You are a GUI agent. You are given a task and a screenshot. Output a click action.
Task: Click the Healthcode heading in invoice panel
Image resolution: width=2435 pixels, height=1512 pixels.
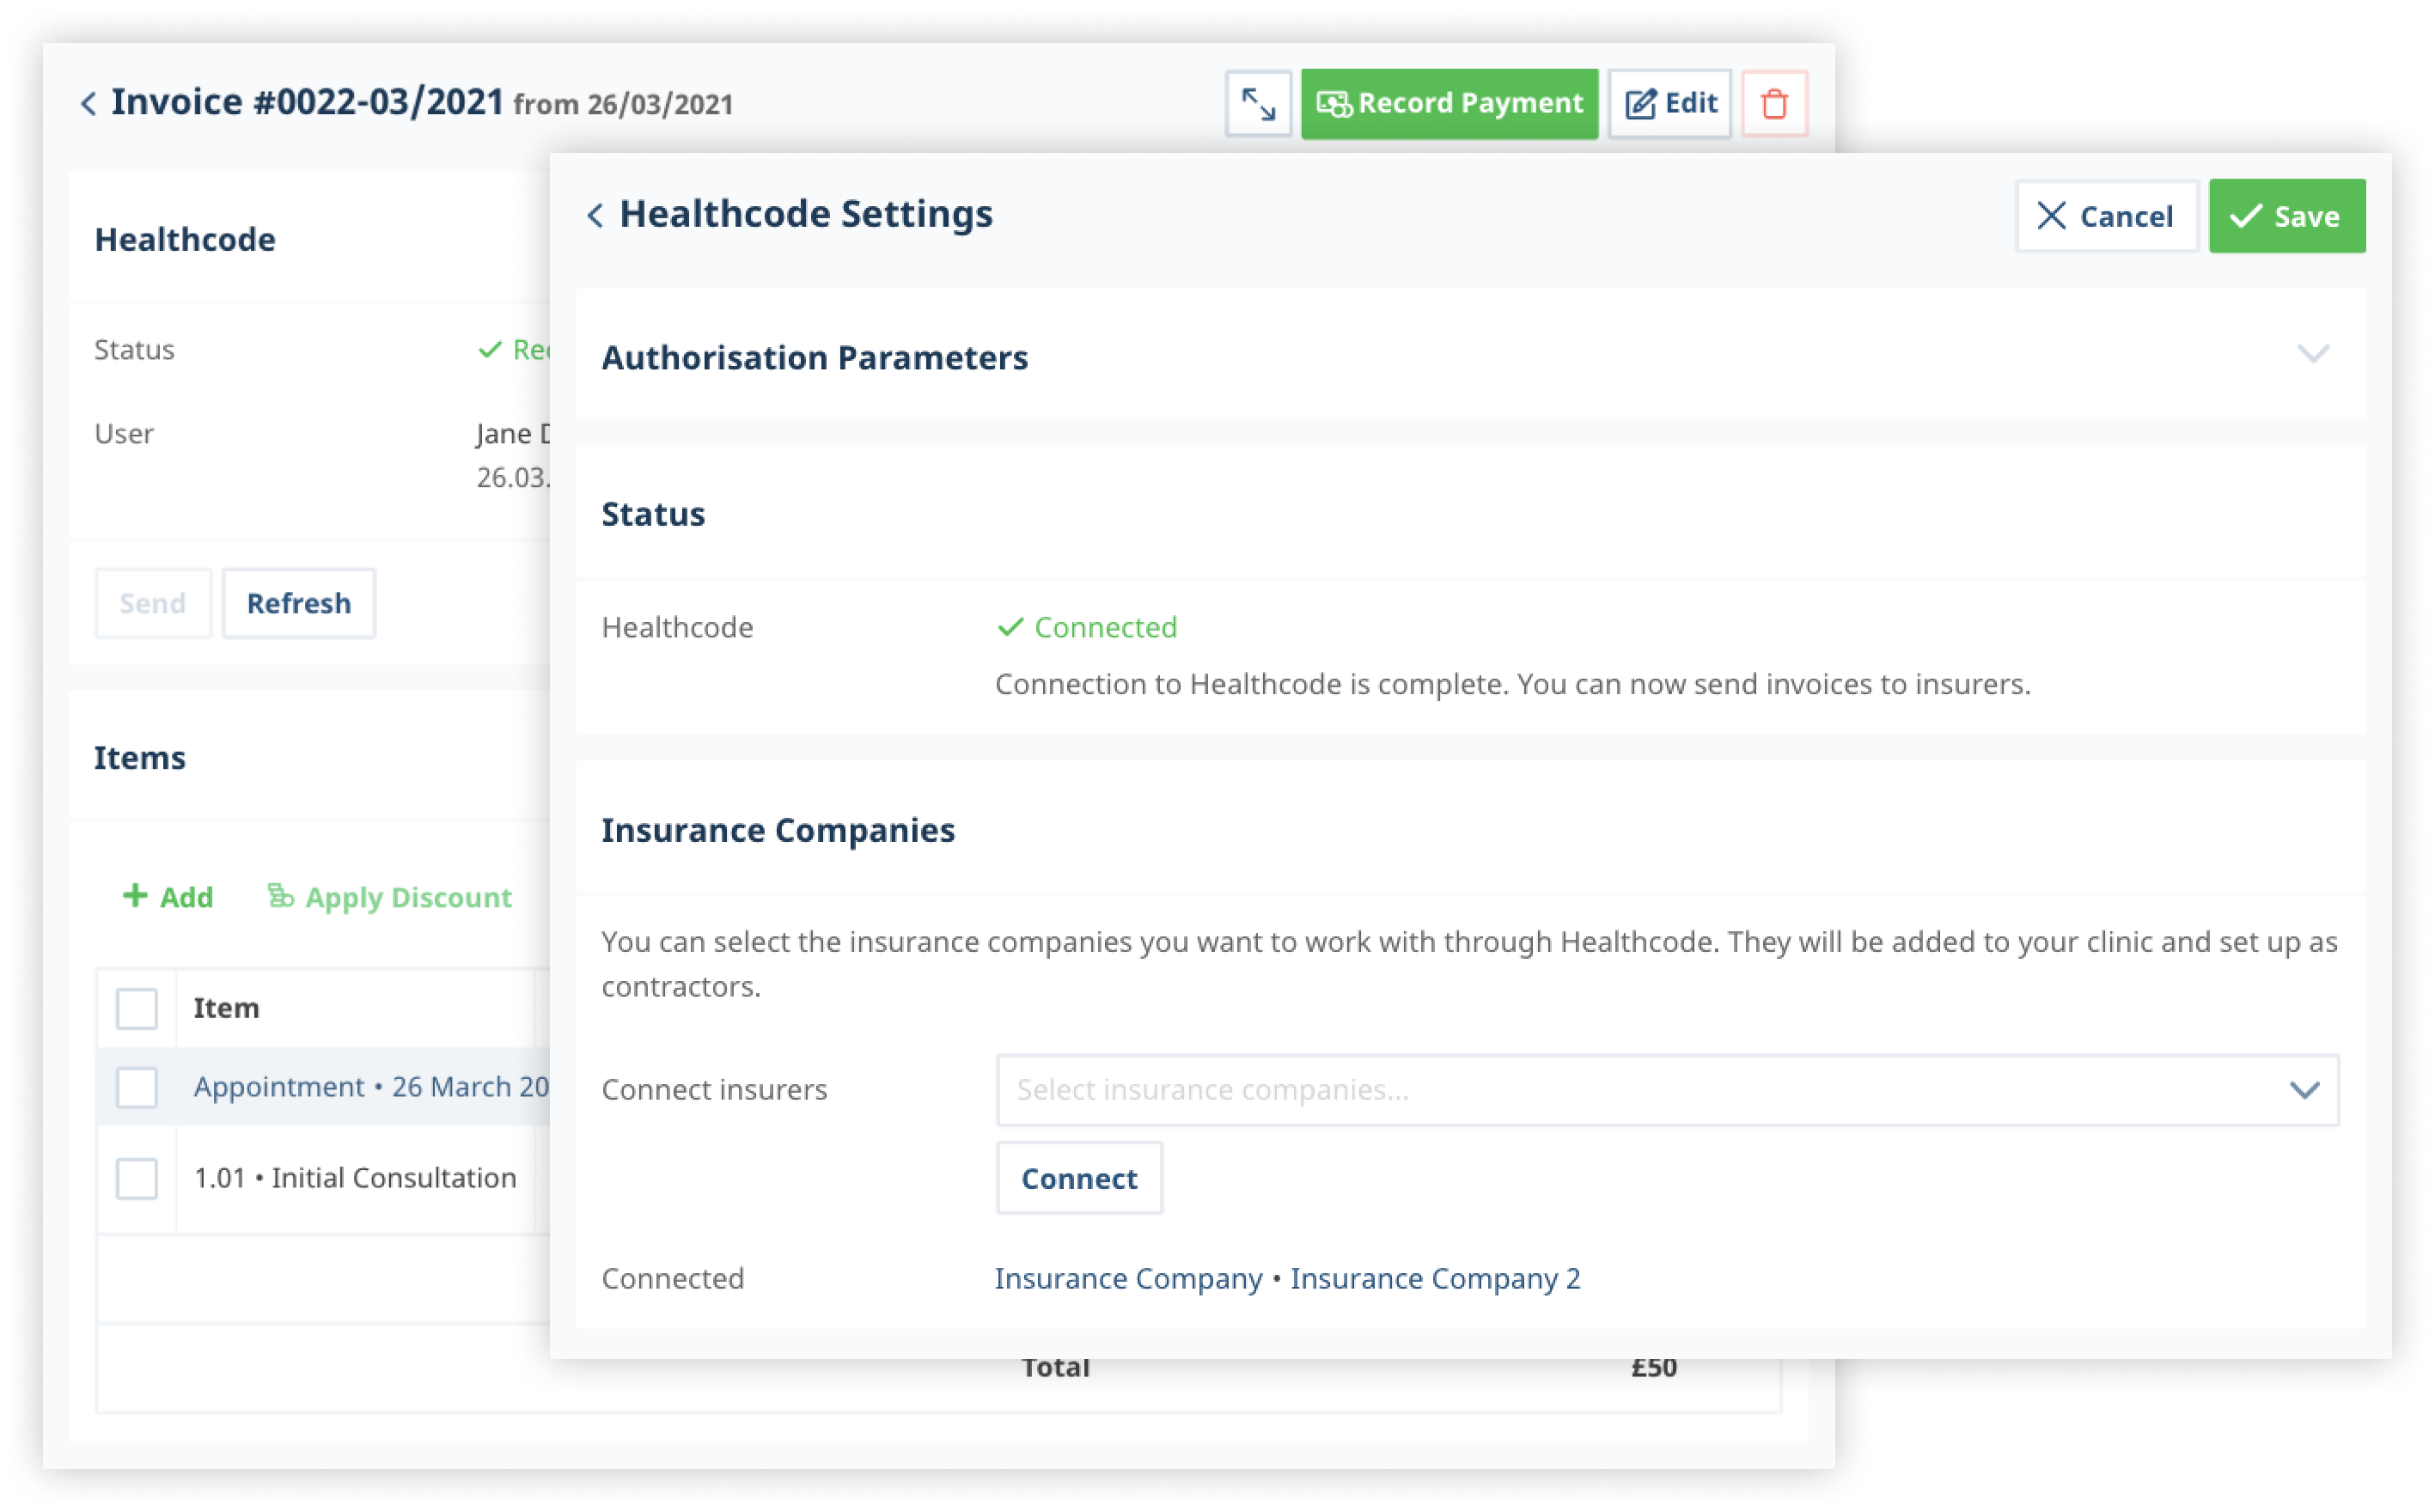185,240
